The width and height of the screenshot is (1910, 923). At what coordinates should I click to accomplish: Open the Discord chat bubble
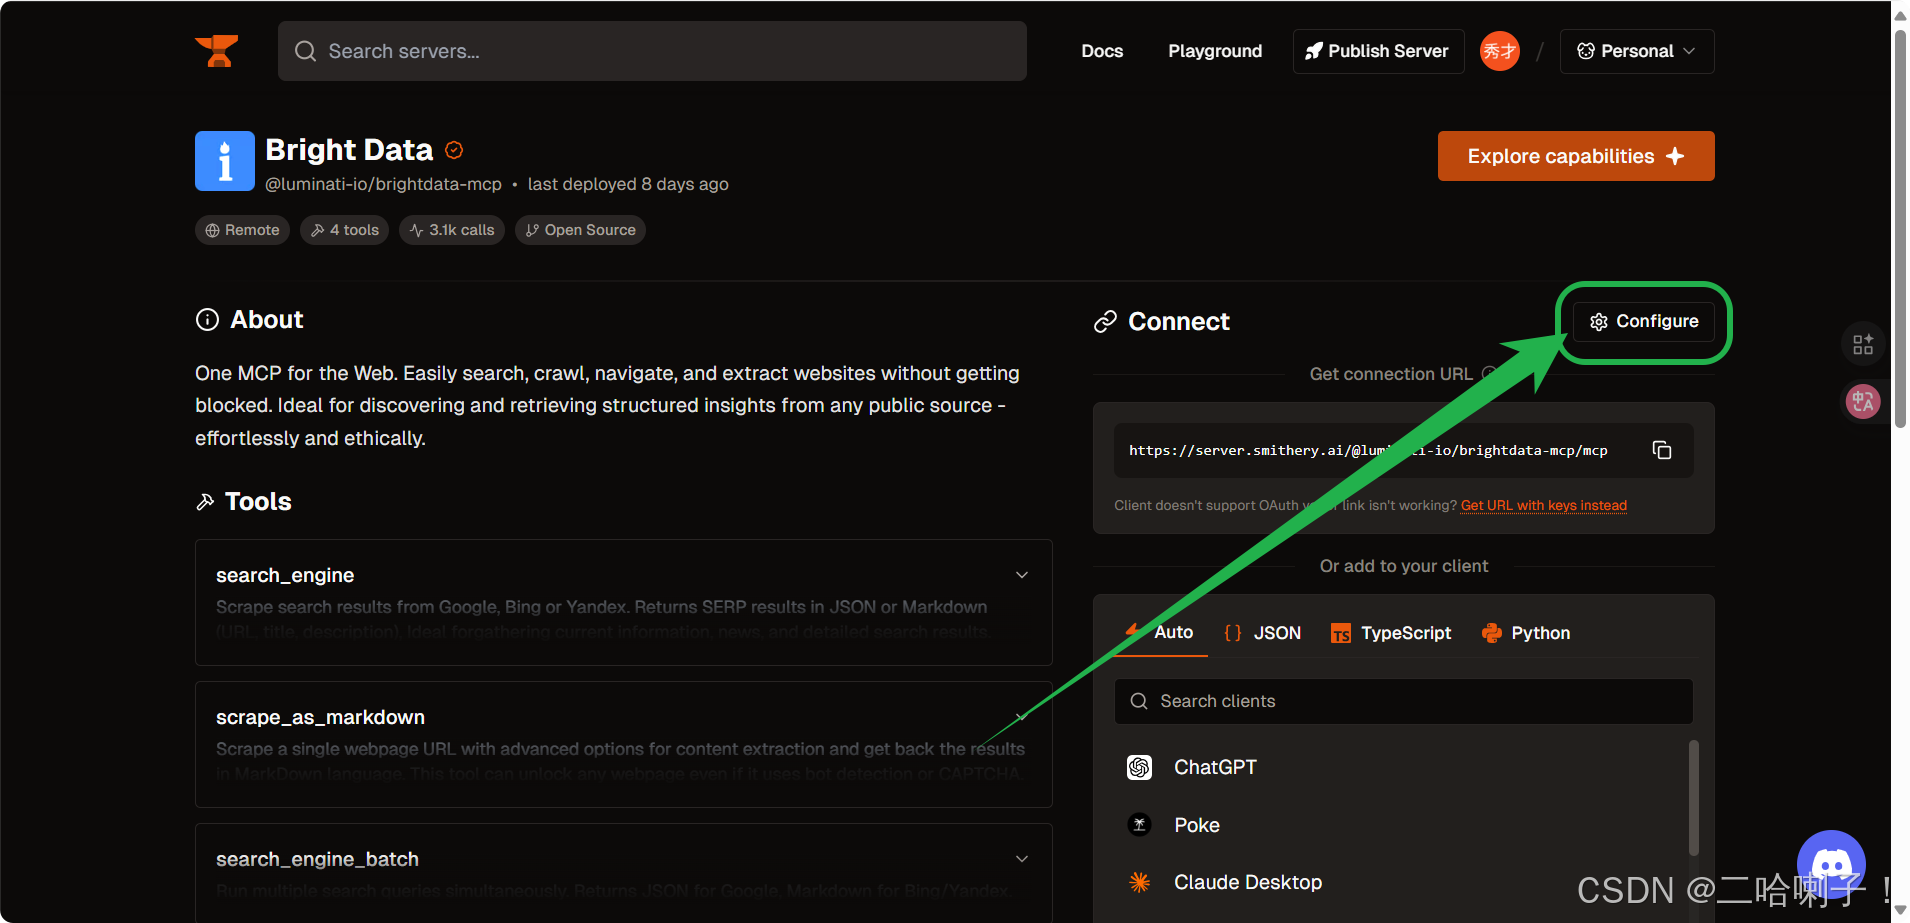pyautogui.click(x=1831, y=865)
